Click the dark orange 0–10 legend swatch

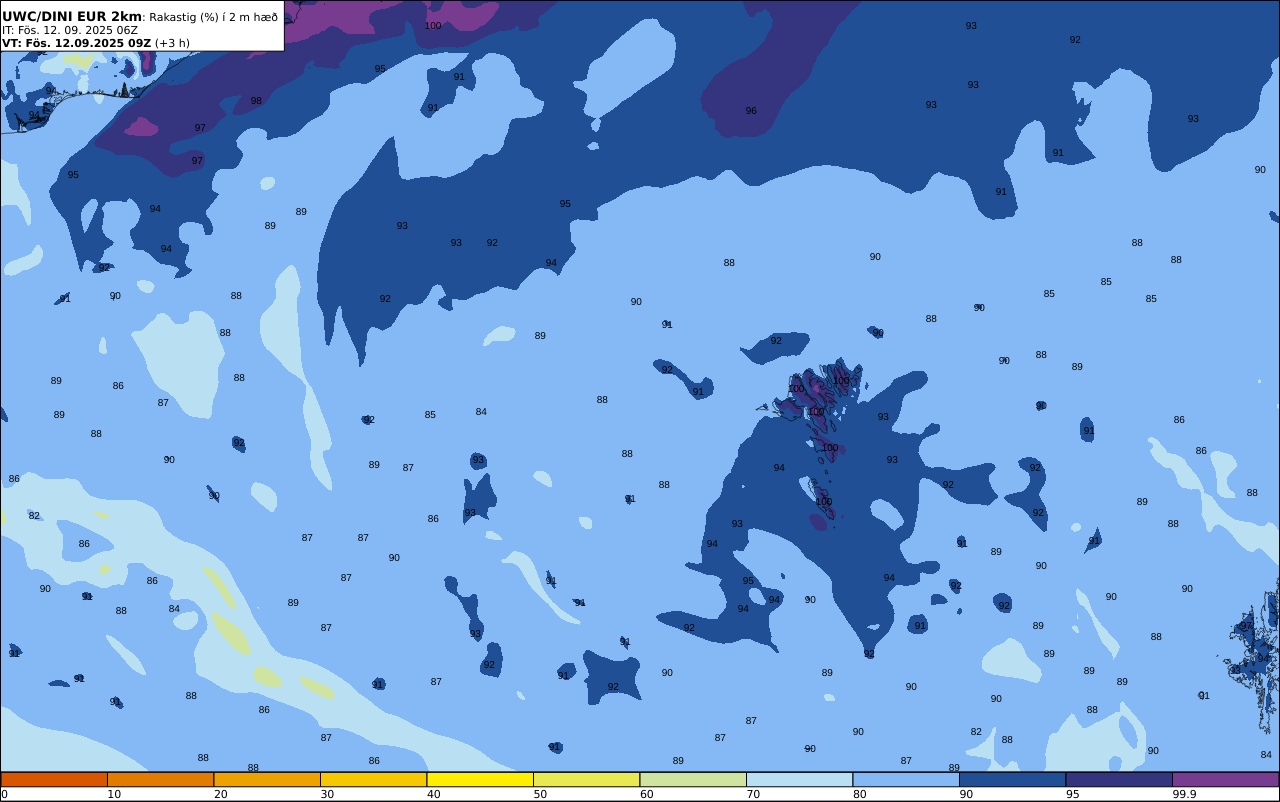click(x=54, y=779)
